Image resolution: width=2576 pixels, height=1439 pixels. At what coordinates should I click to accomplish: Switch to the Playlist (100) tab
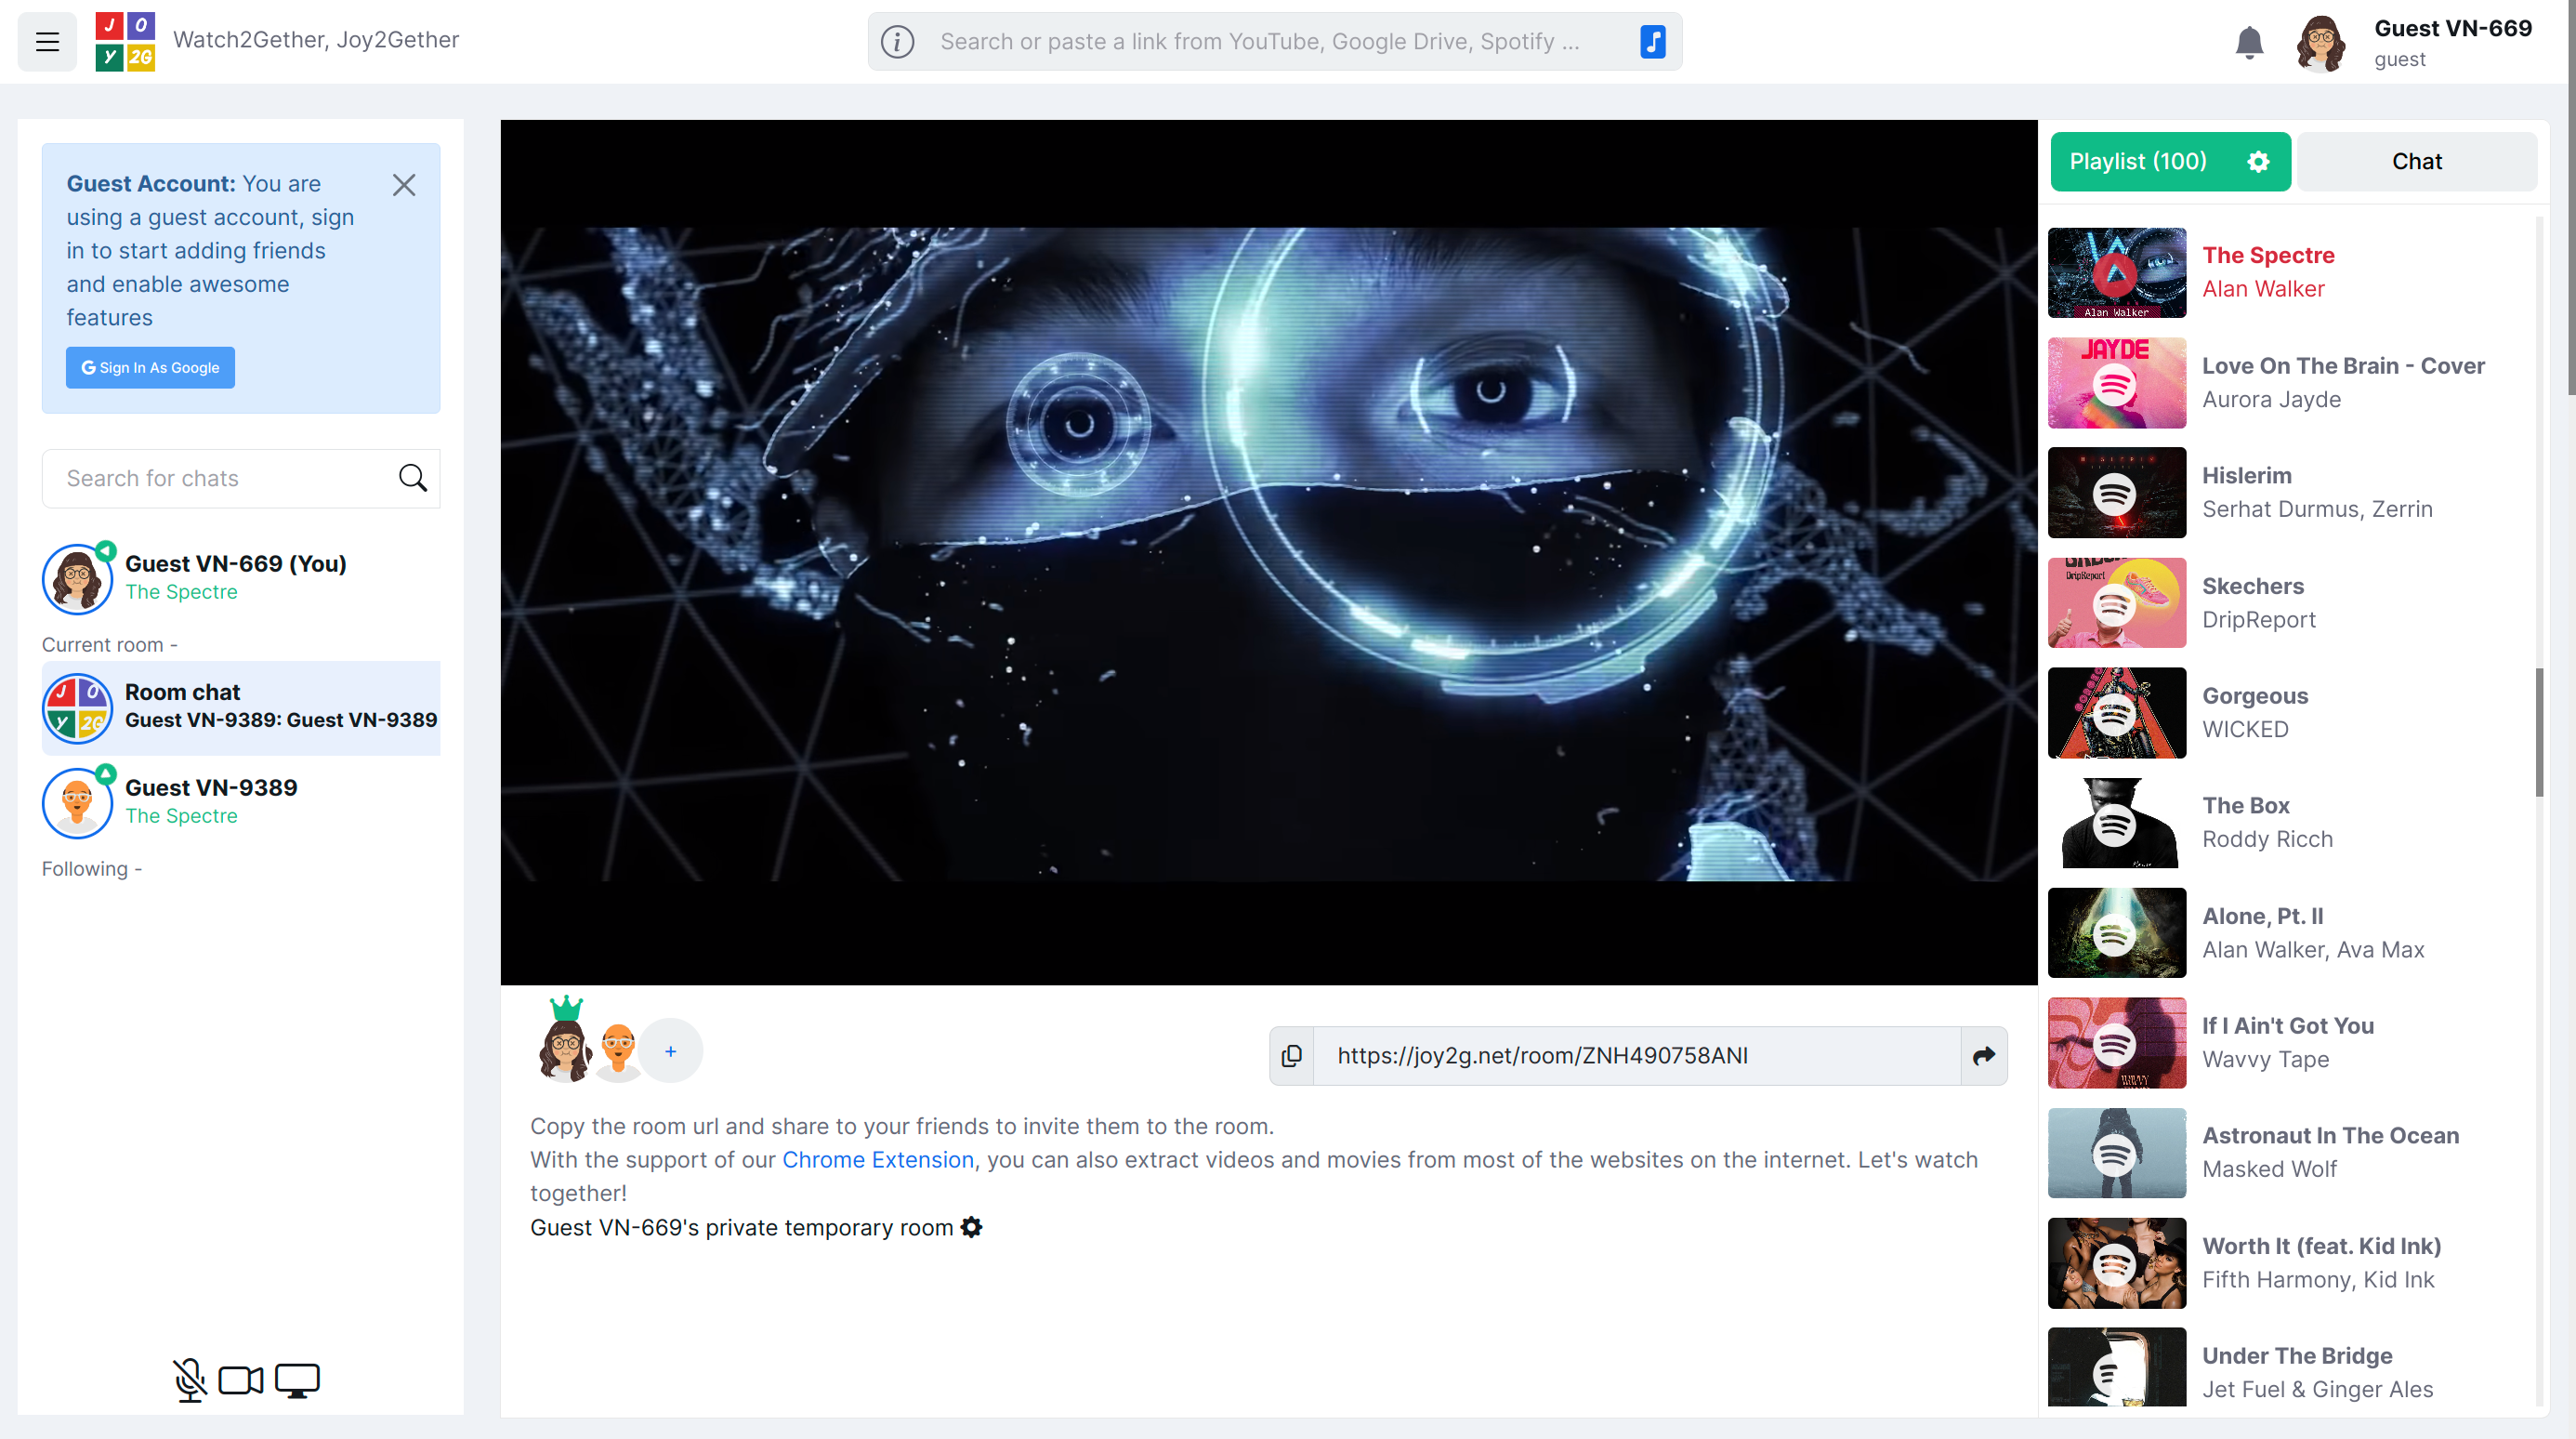point(2170,161)
